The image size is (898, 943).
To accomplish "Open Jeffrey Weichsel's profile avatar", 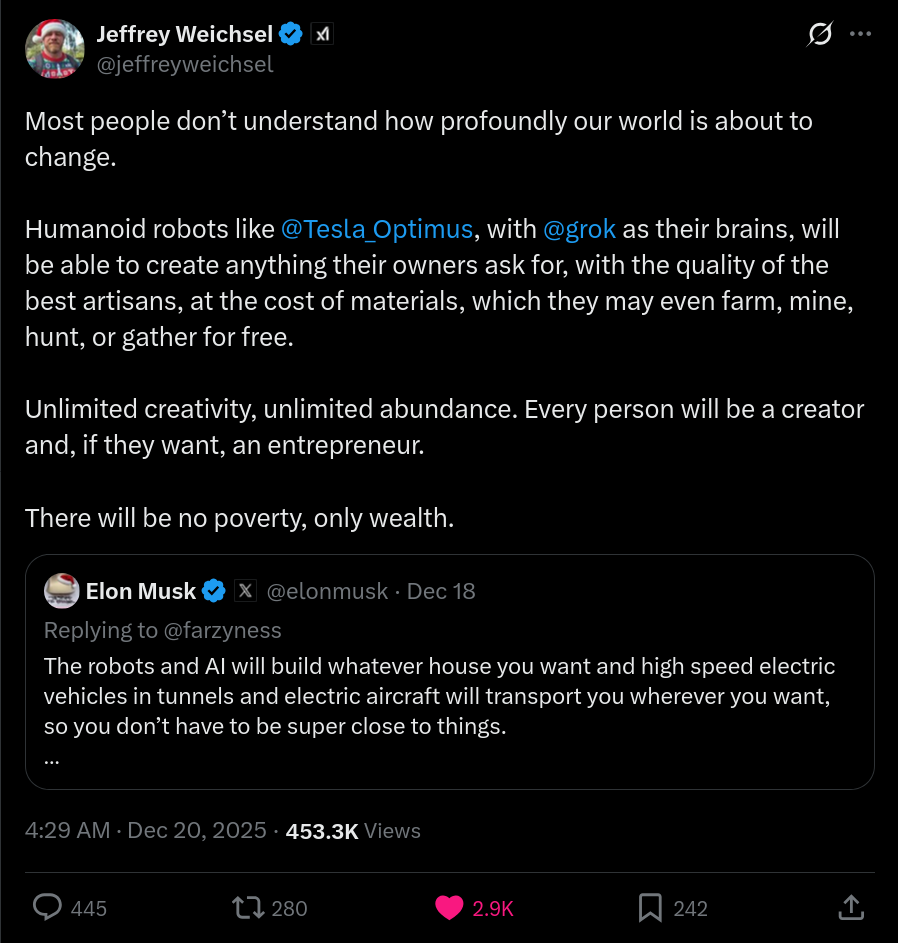I will pyautogui.click(x=54, y=48).
